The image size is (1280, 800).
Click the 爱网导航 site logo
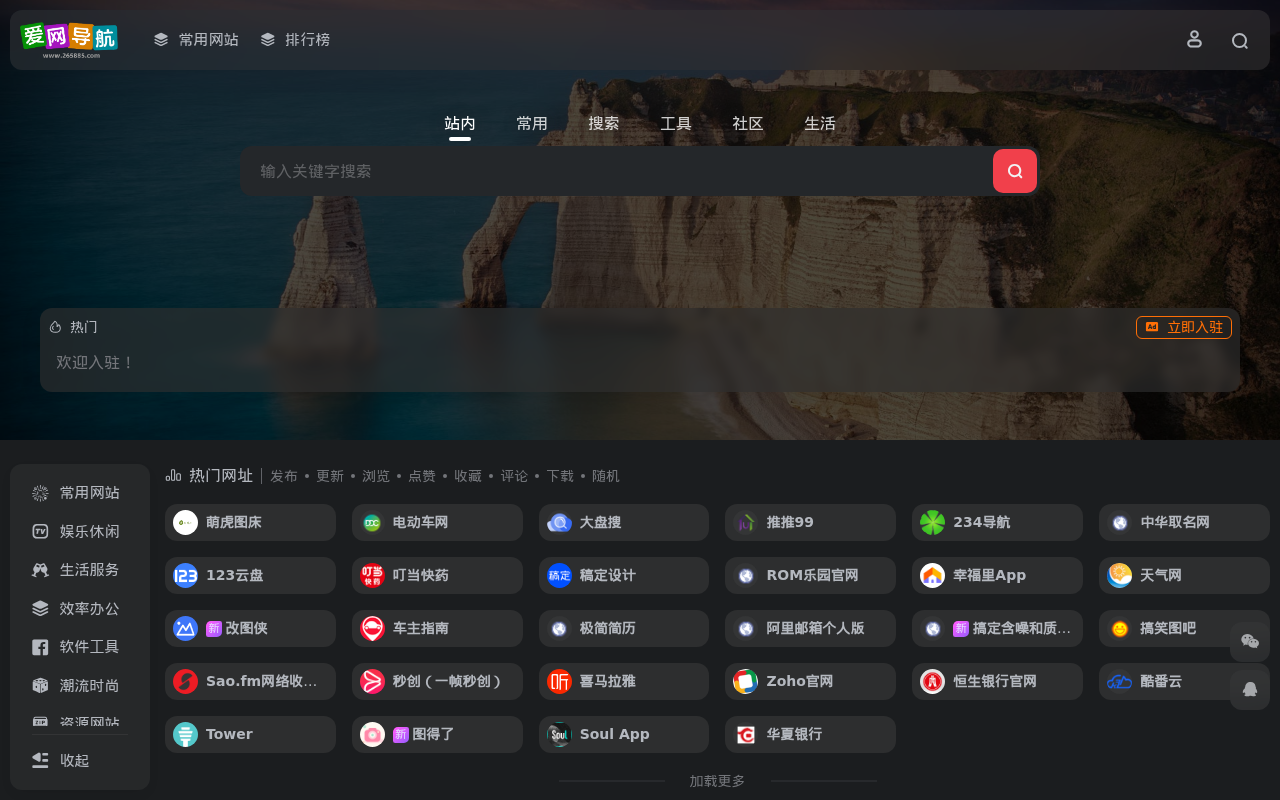(x=70, y=39)
